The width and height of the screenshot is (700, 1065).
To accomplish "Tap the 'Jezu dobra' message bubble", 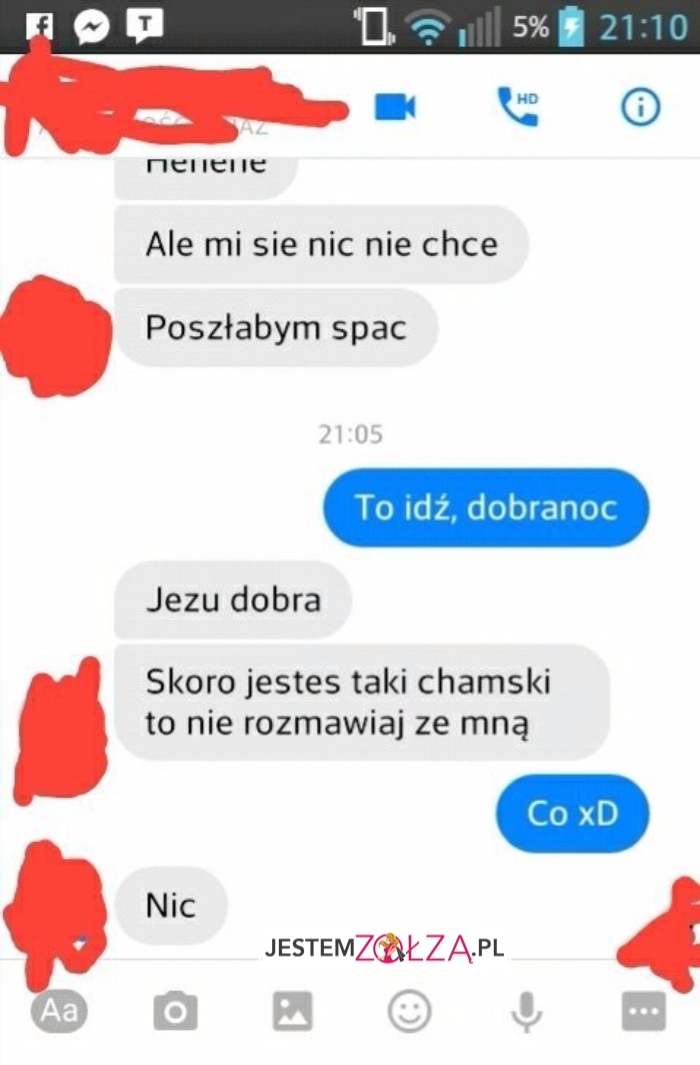I will pos(233,599).
